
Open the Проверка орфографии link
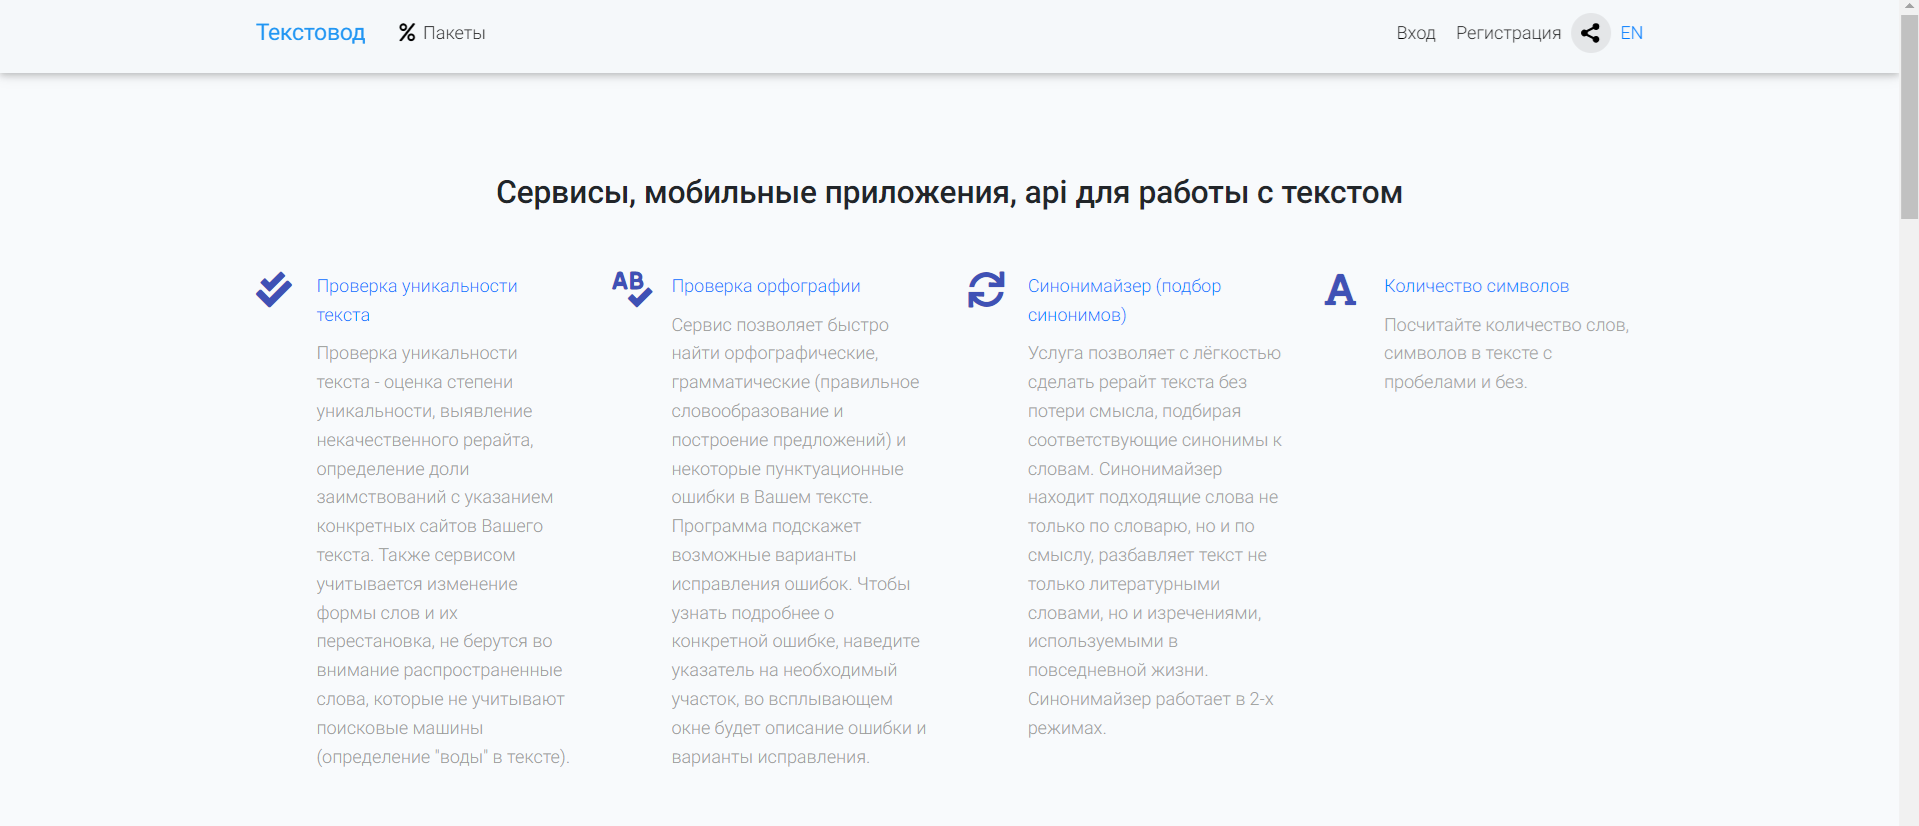pos(766,286)
